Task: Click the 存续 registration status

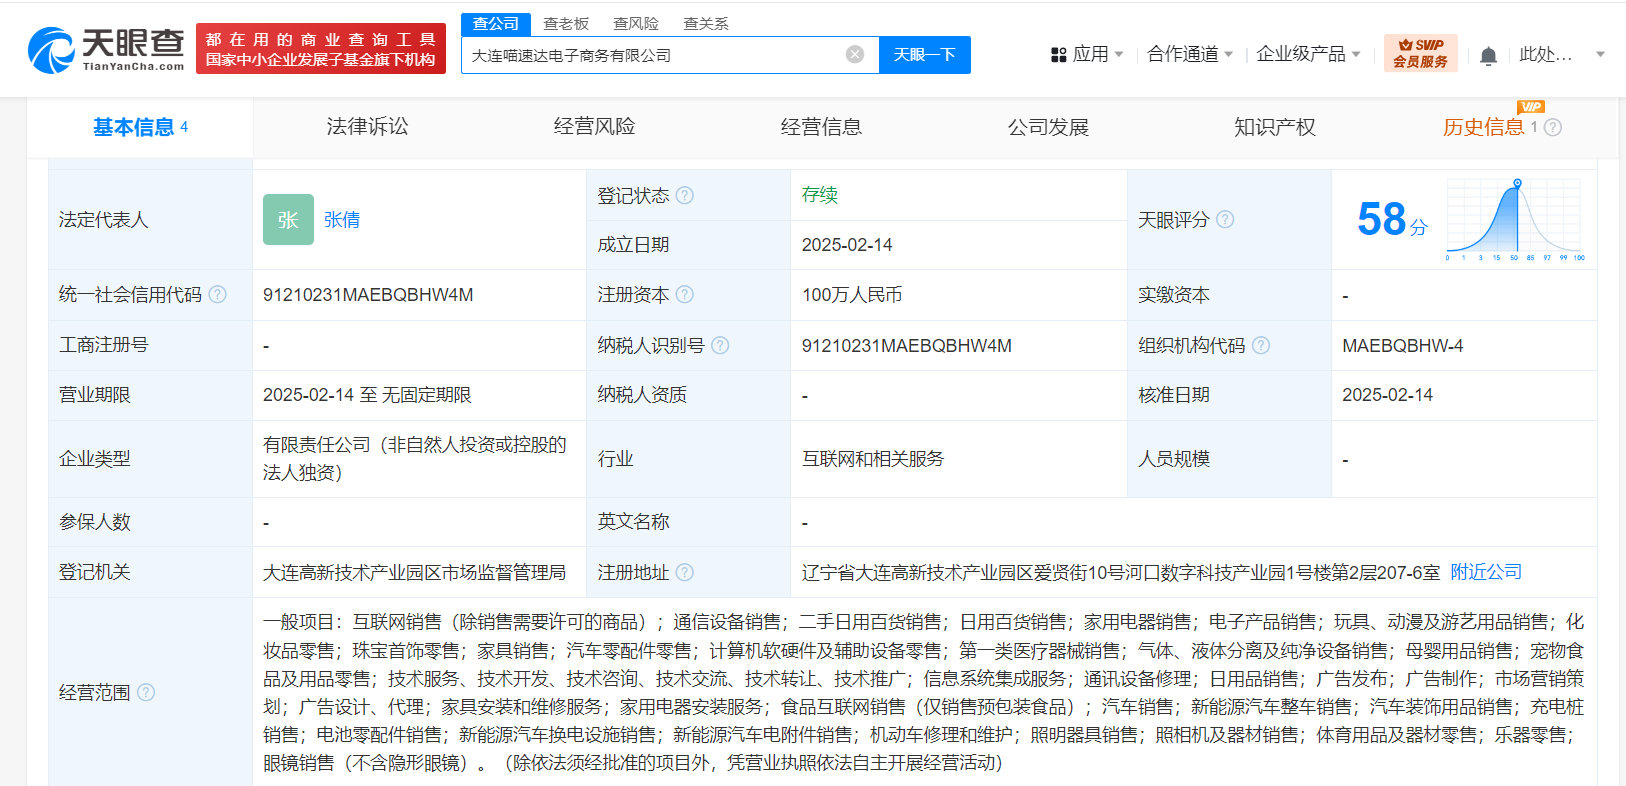Action: [820, 195]
